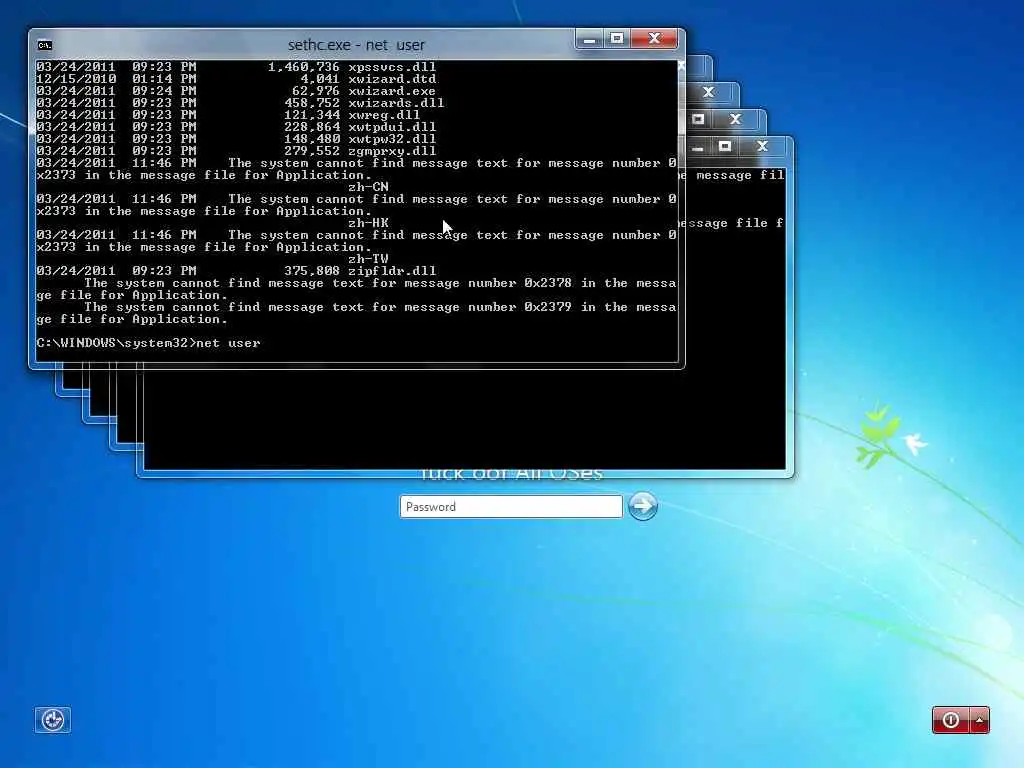This screenshot has height=768, width=1024.
Task: Click the xwizard.dtd file entry
Action: [x=392, y=79]
